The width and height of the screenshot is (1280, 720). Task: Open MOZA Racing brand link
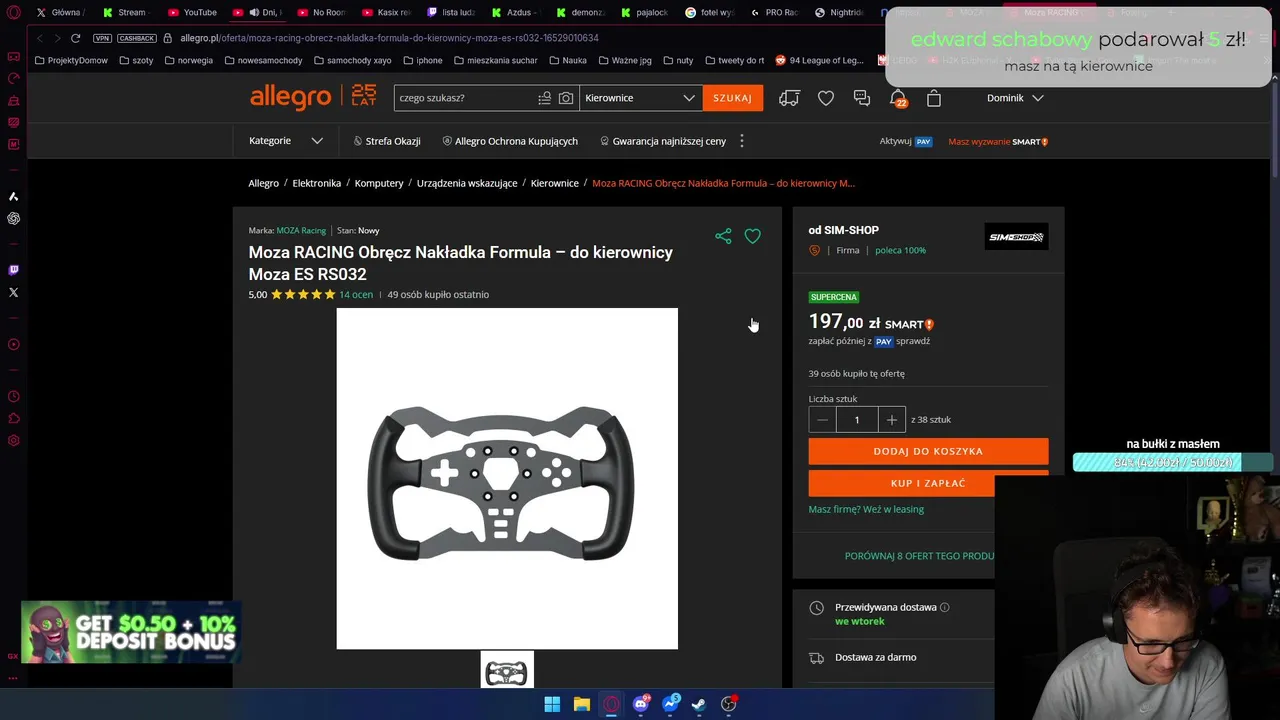click(301, 231)
